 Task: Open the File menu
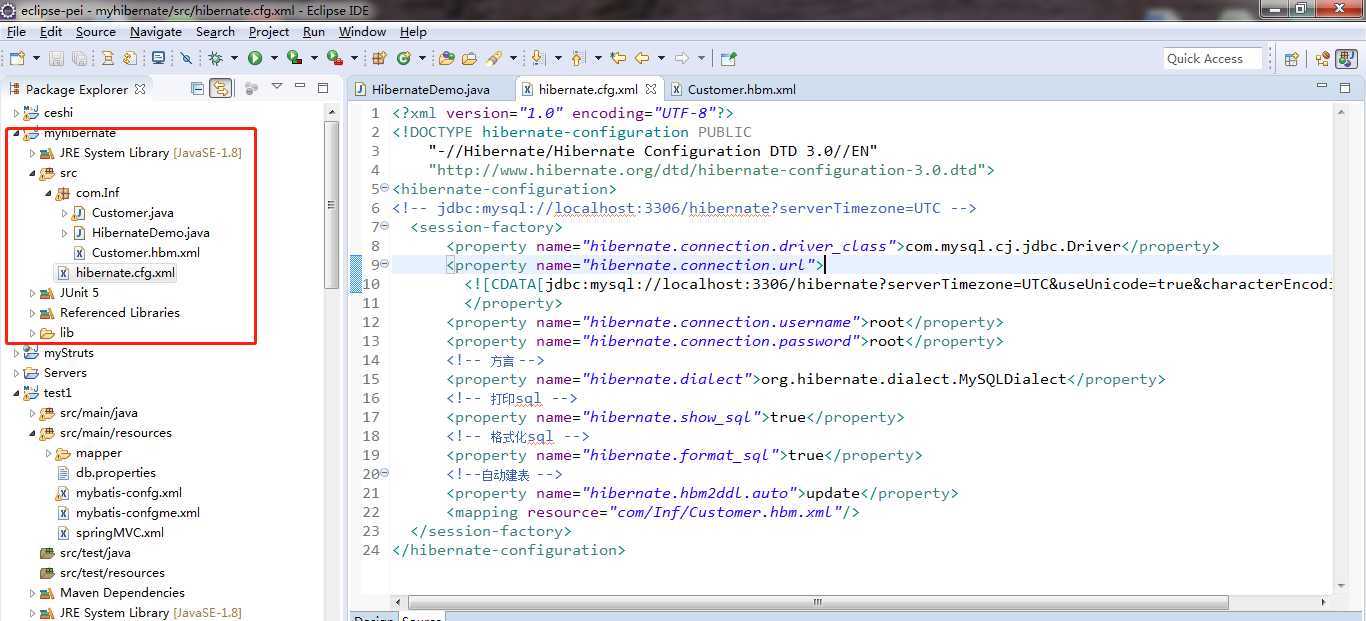tap(16, 31)
